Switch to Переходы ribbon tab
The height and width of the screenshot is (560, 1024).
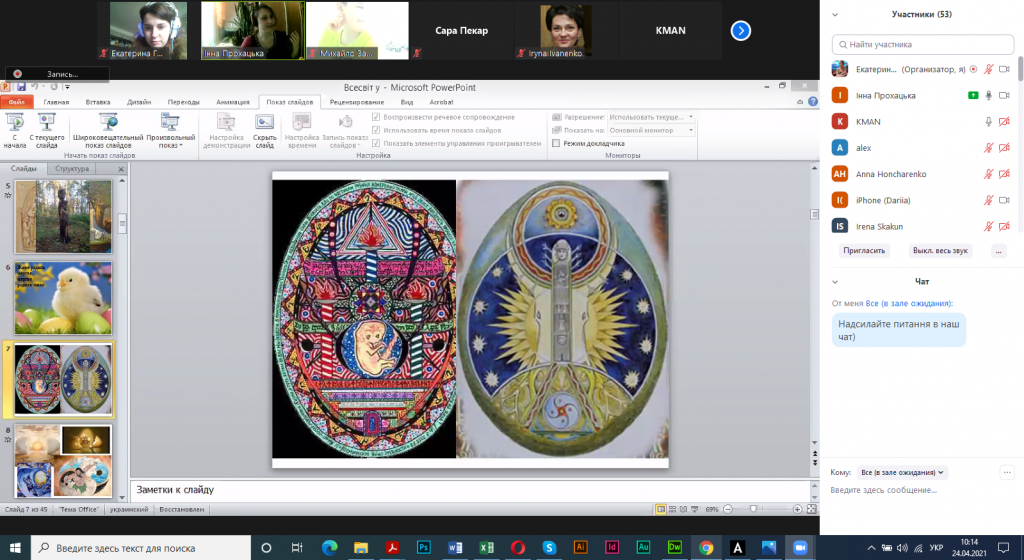pos(183,102)
